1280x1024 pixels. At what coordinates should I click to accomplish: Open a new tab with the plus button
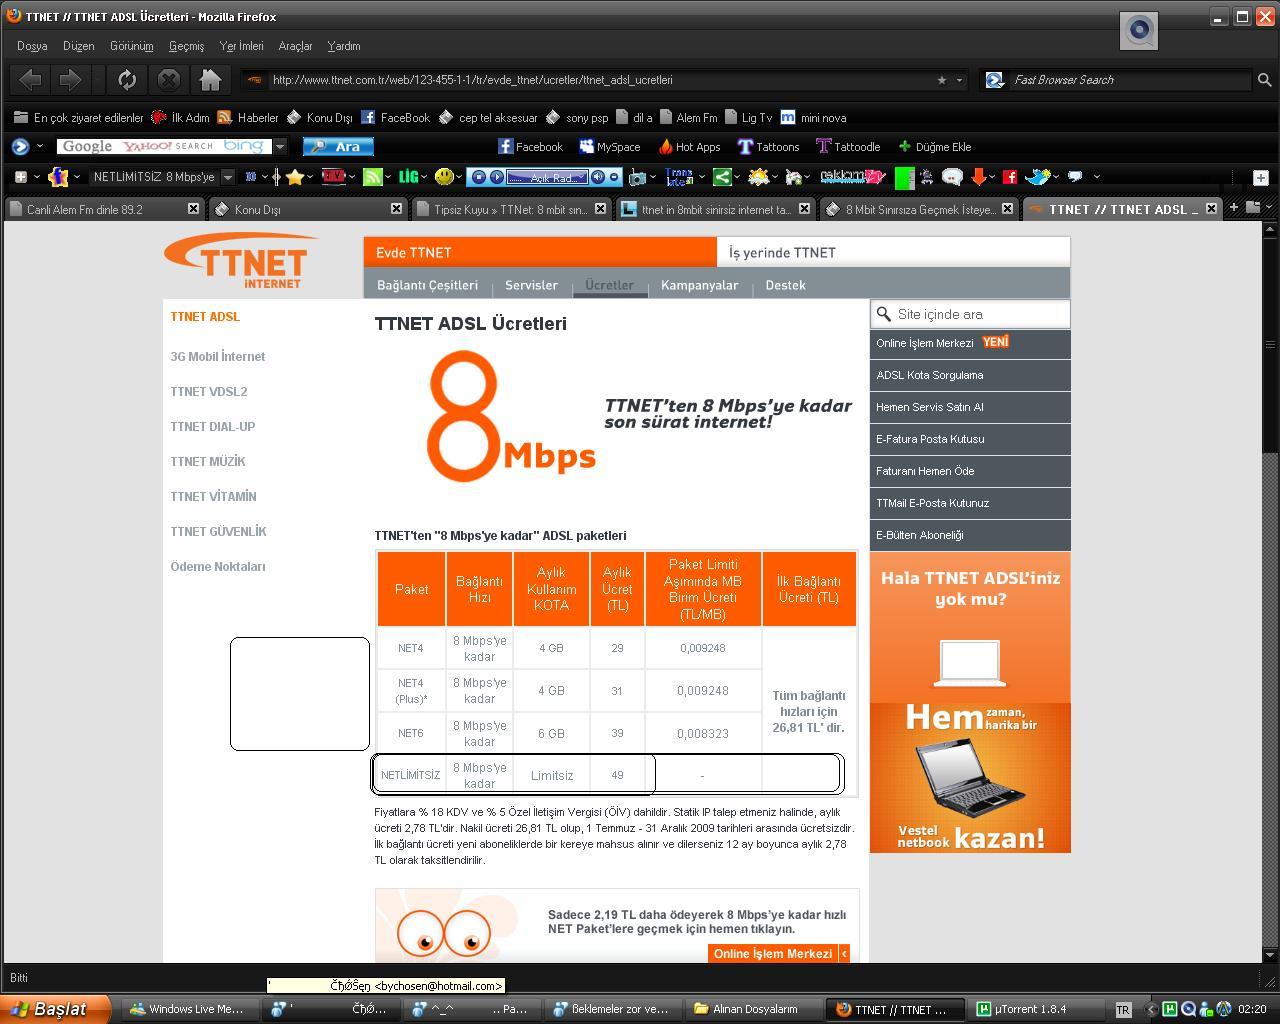1233,208
